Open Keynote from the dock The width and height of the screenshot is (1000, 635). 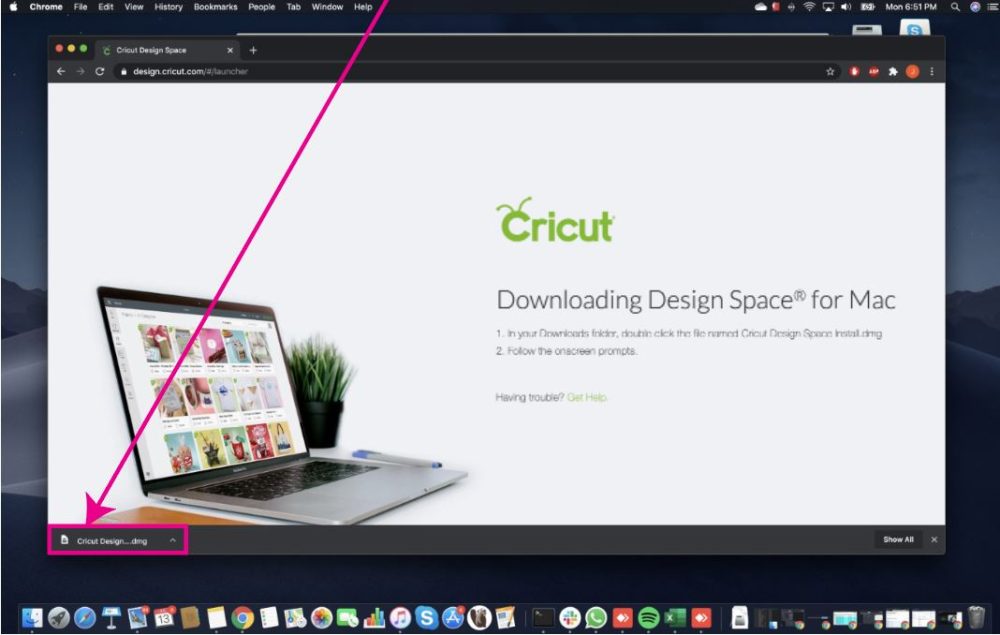111,617
